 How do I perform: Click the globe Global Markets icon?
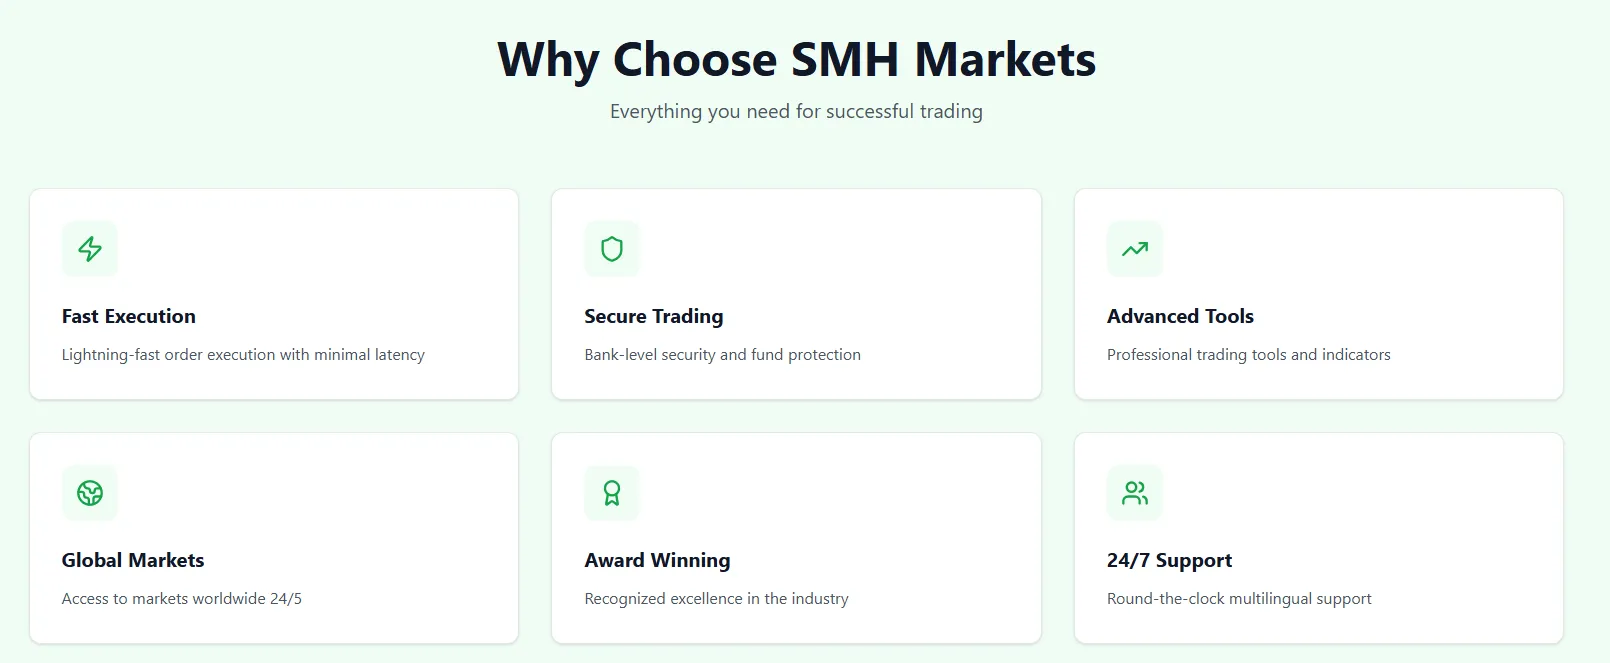pos(90,493)
